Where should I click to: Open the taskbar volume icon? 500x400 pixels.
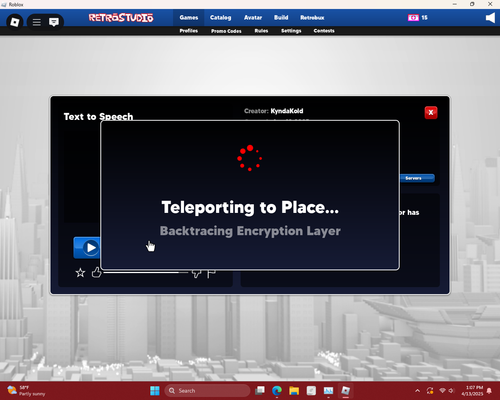[x=452, y=391]
